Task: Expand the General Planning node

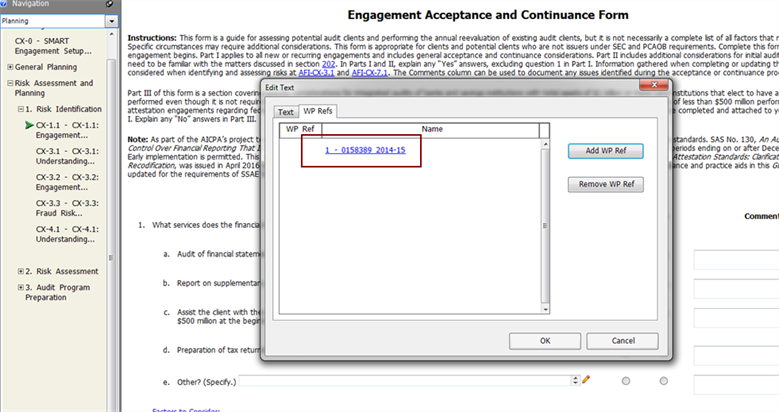Action: pos(10,67)
